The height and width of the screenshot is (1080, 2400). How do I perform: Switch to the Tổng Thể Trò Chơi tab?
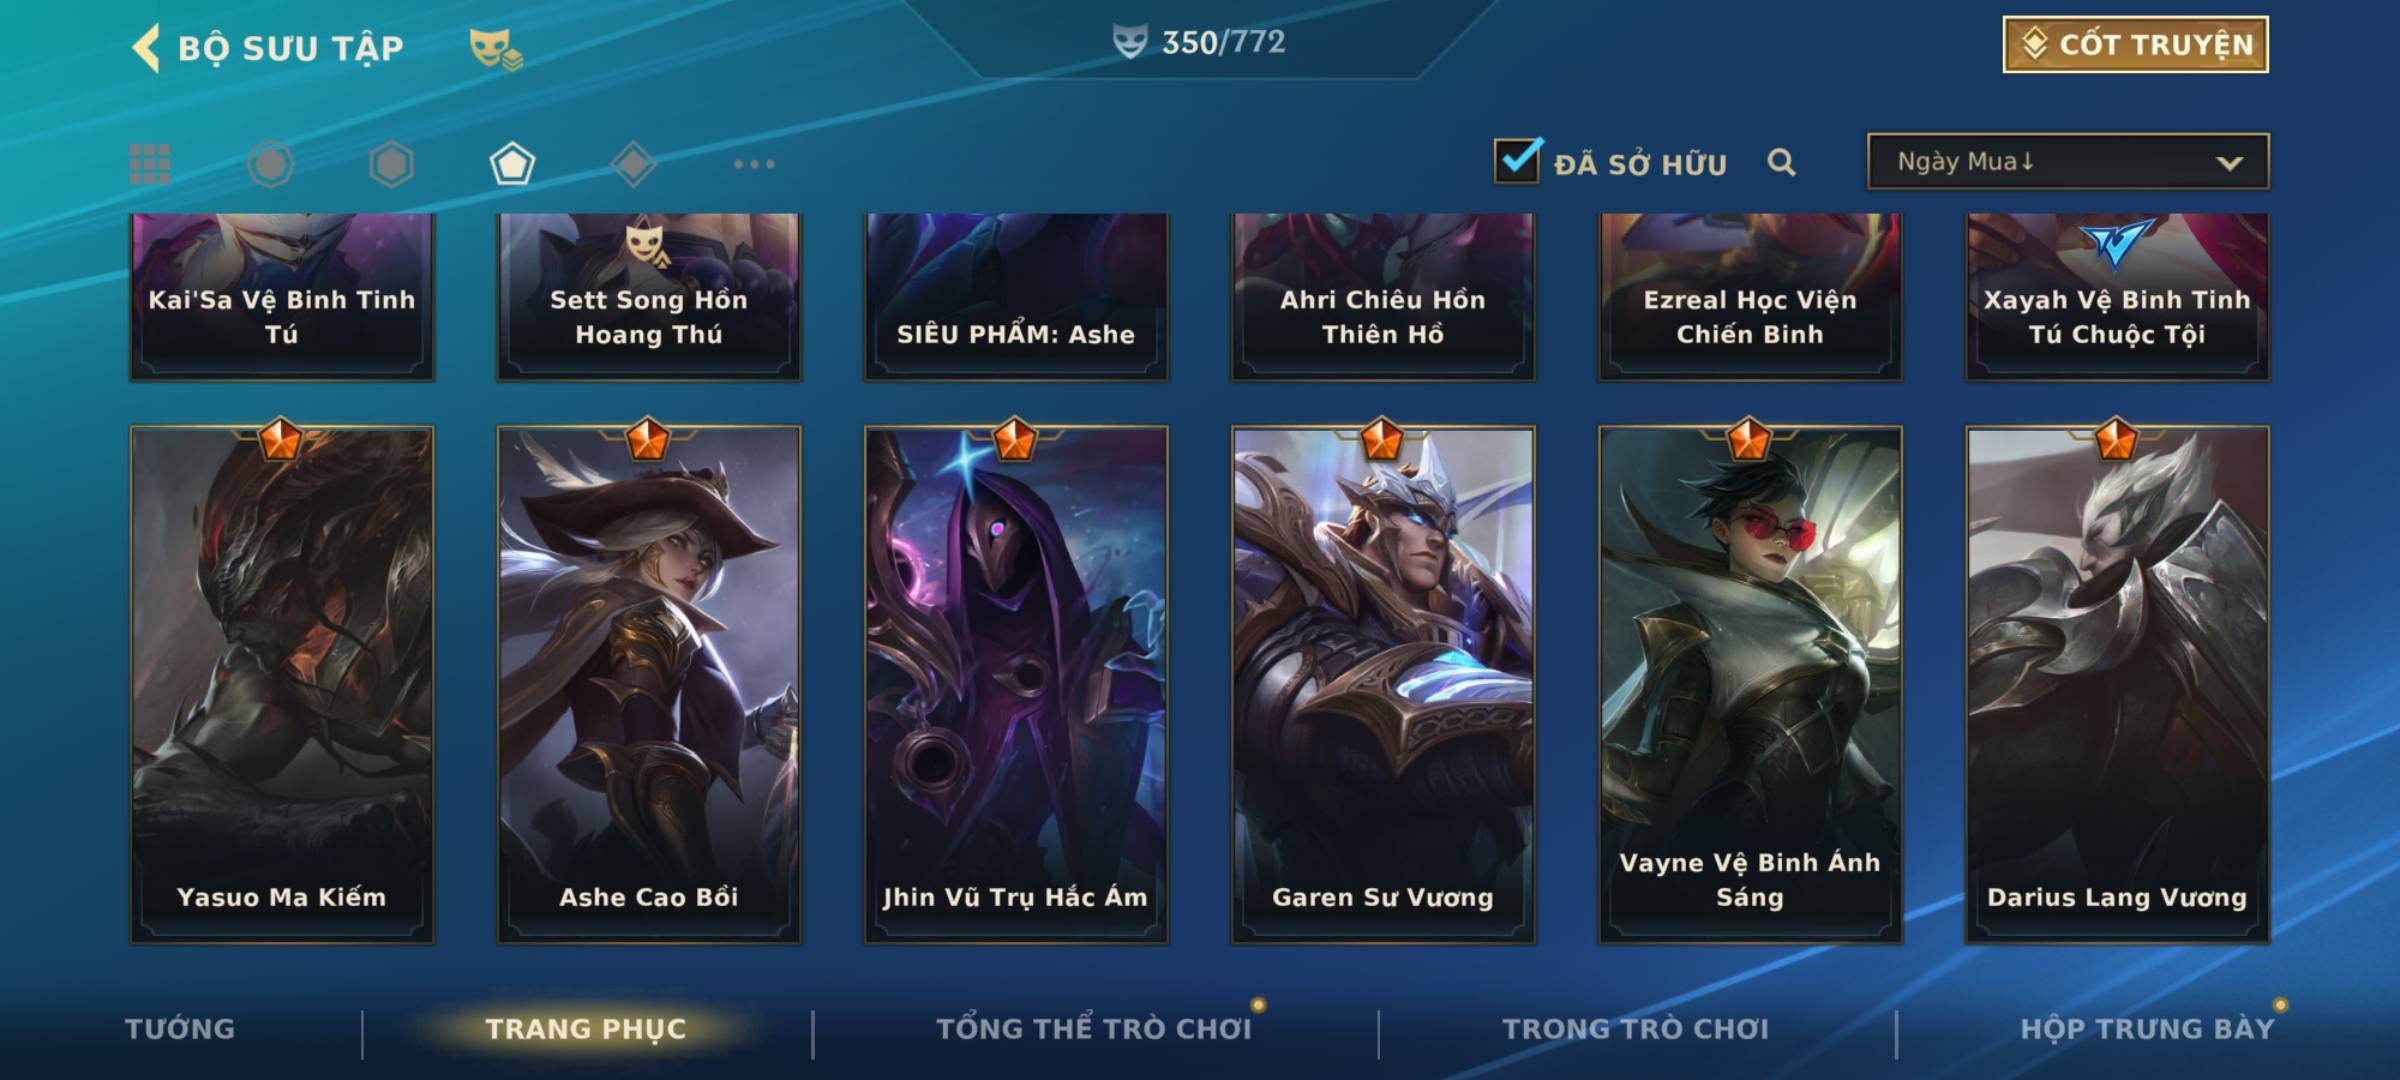pyautogui.click(x=1094, y=1029)
